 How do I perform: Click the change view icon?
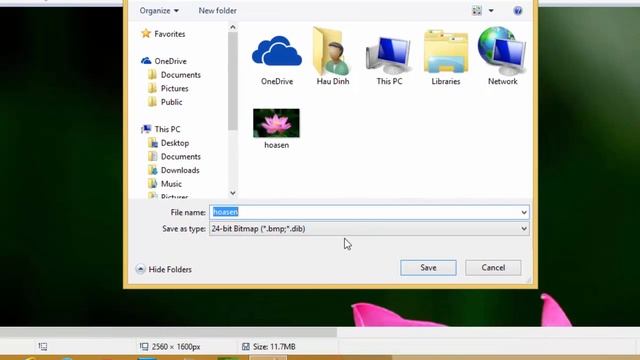tap(477, 11)
